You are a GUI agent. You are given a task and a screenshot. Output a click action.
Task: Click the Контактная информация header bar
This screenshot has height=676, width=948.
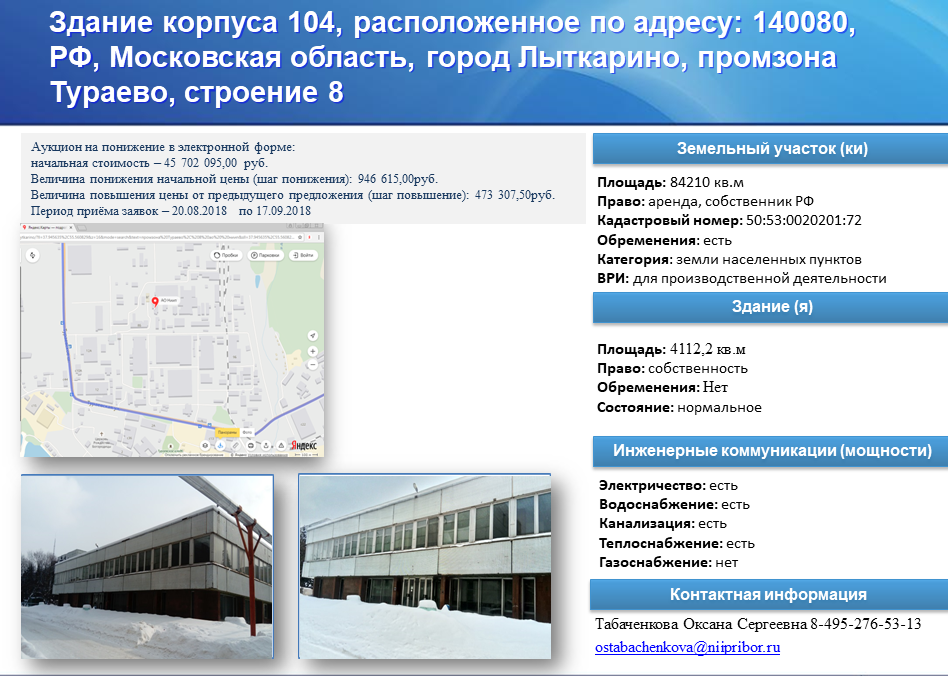pyautogui.click(x=768, y=595)
